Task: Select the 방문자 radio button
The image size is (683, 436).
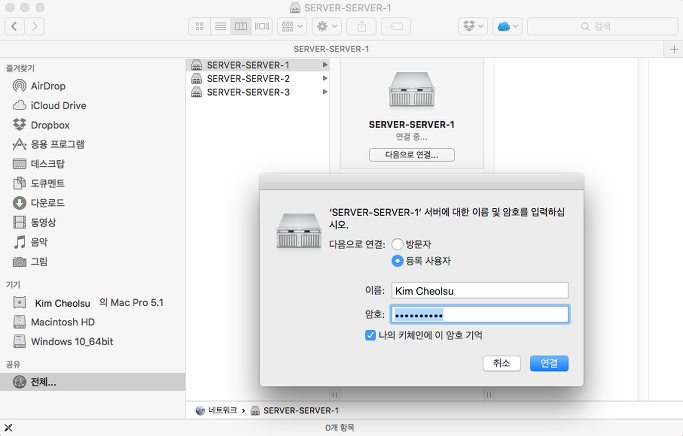Action: point(397,244)
